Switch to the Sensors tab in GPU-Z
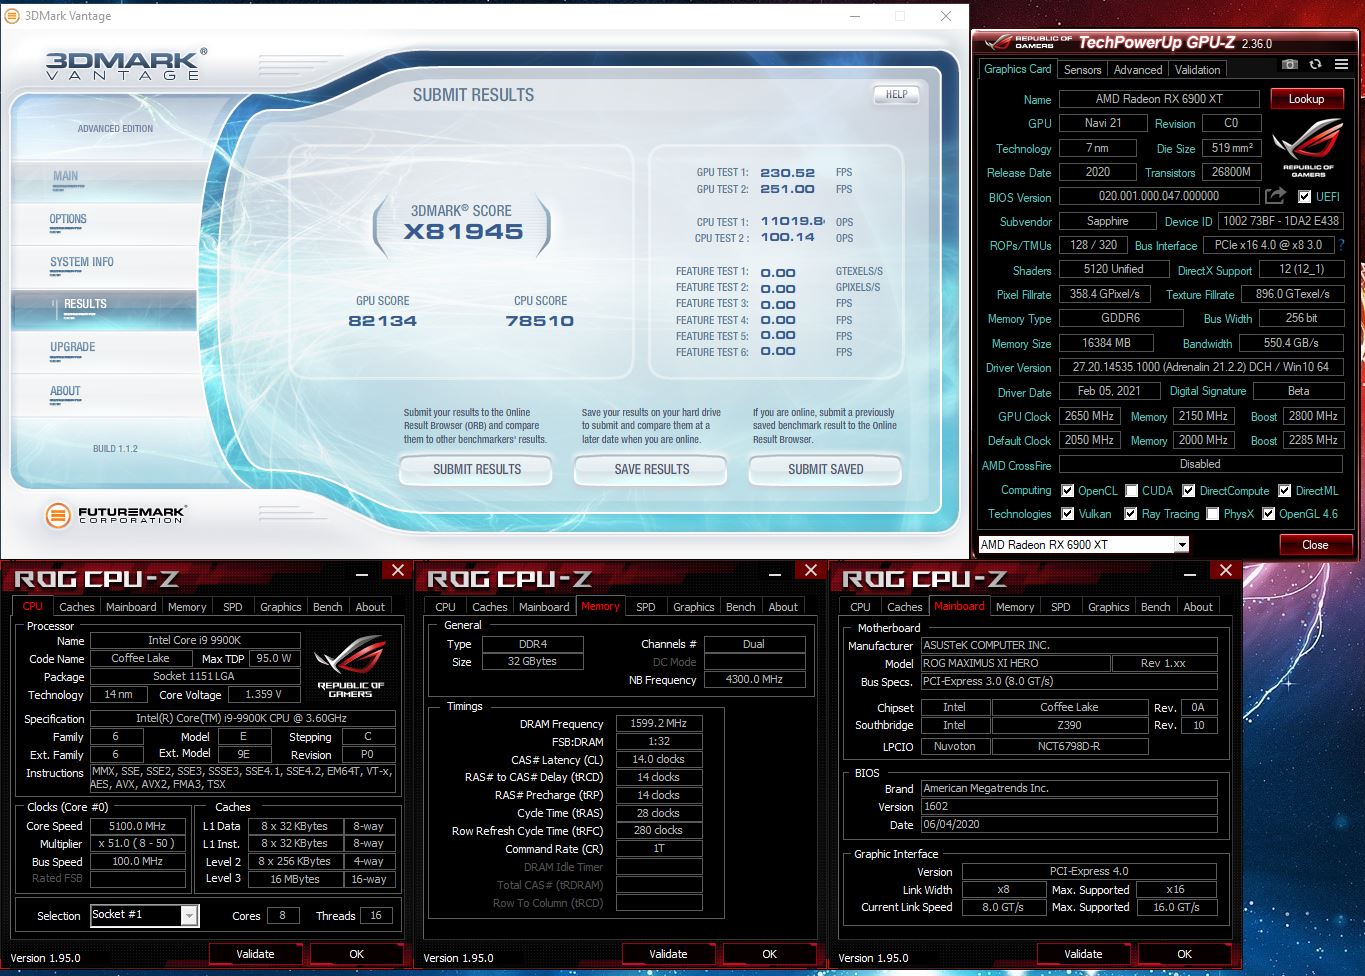1365x976 pixels. click(1082, 70)
